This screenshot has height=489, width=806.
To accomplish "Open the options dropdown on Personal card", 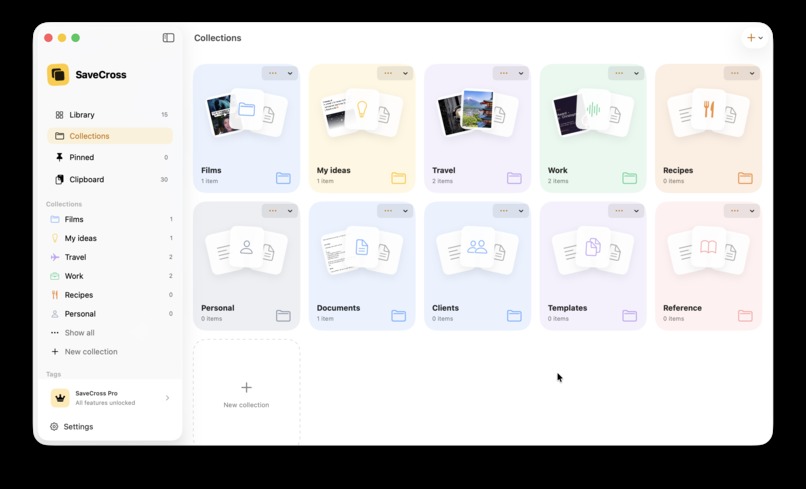I will 280,211.
